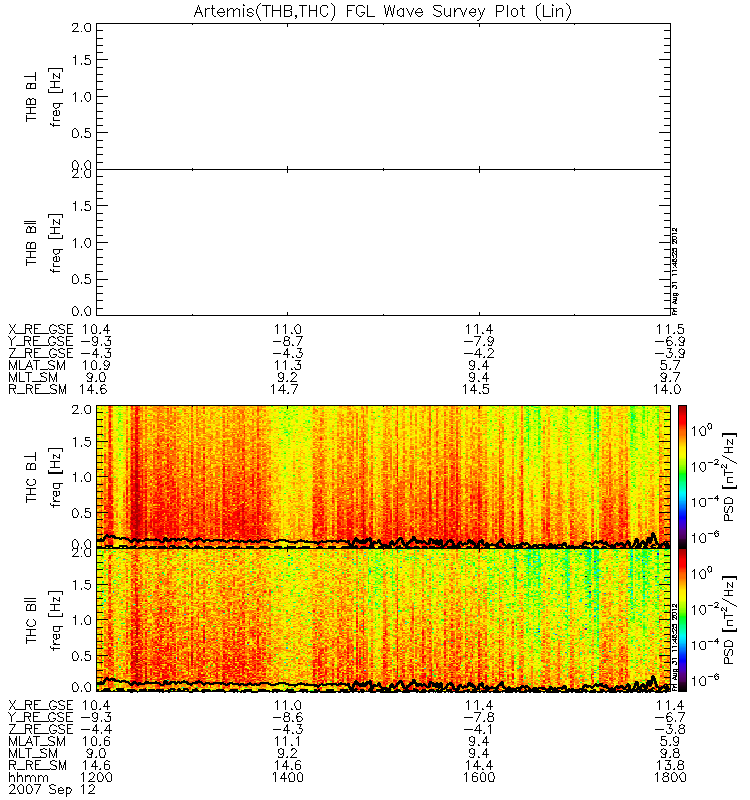The image size is (750, 800).
Task: Click the Y_RE_GSE value '-6.9'
Action: coord(670,341)
